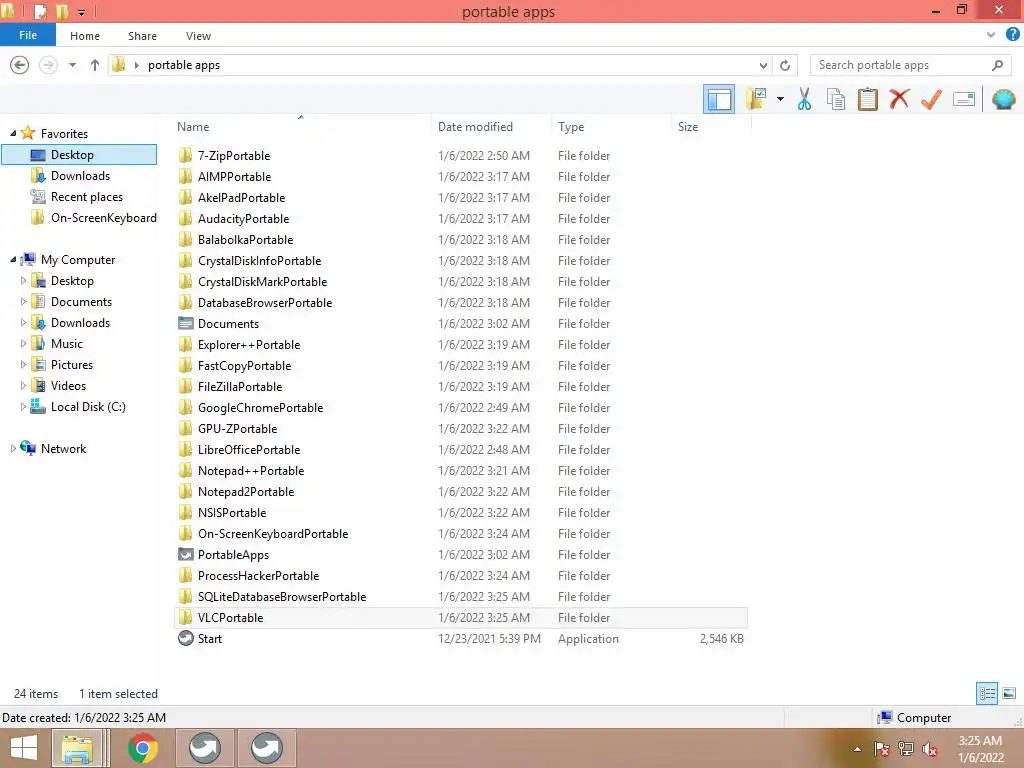Click the Refresh button in address bar
Viewport: 1024px width, 768px height.
click(785, 65)
